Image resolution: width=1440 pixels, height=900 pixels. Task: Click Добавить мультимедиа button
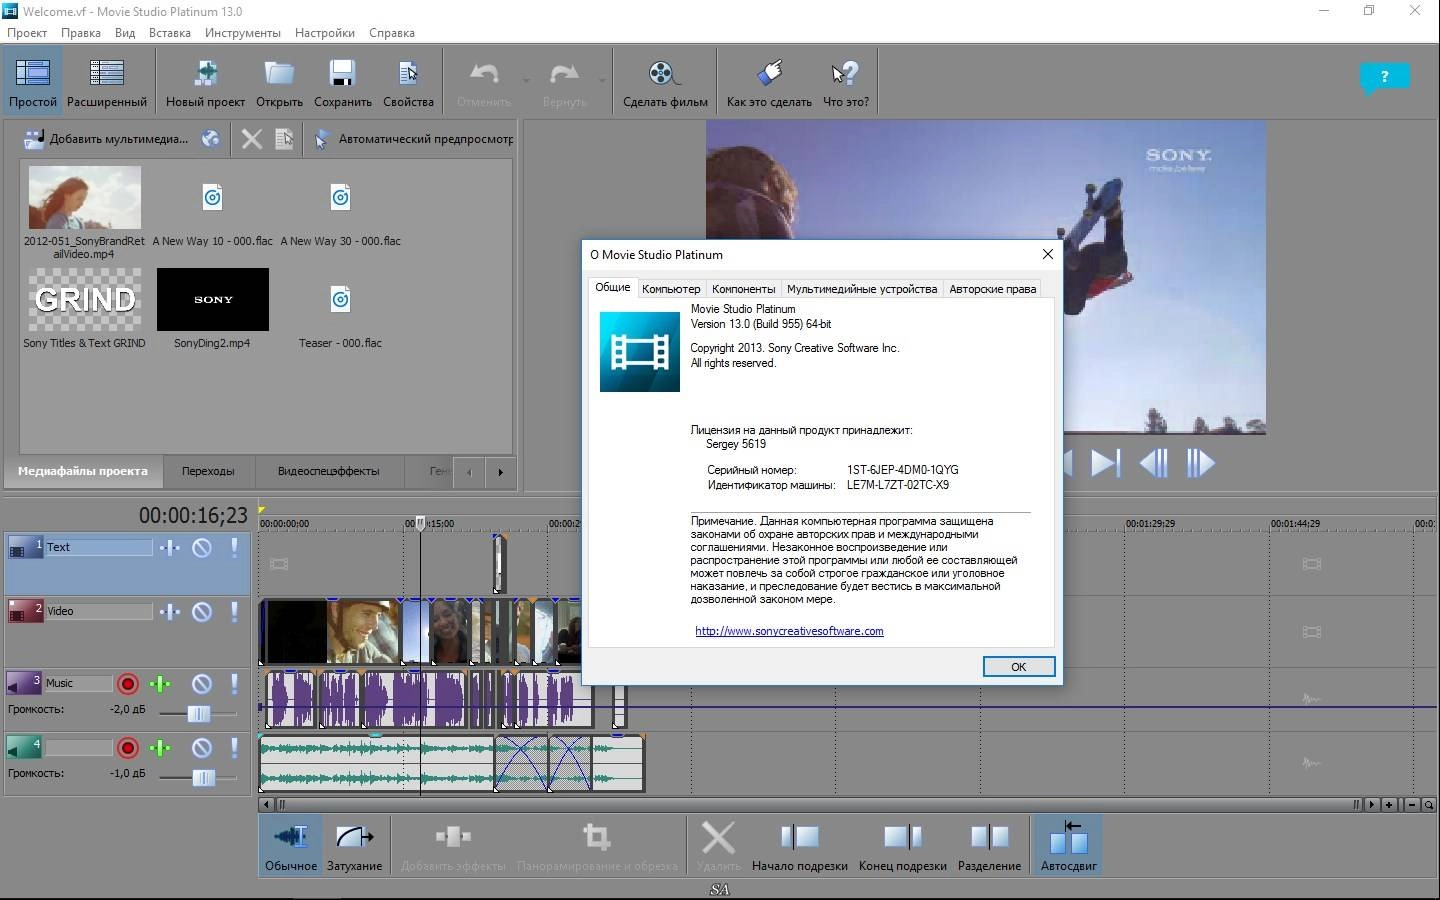pos(105,139)
